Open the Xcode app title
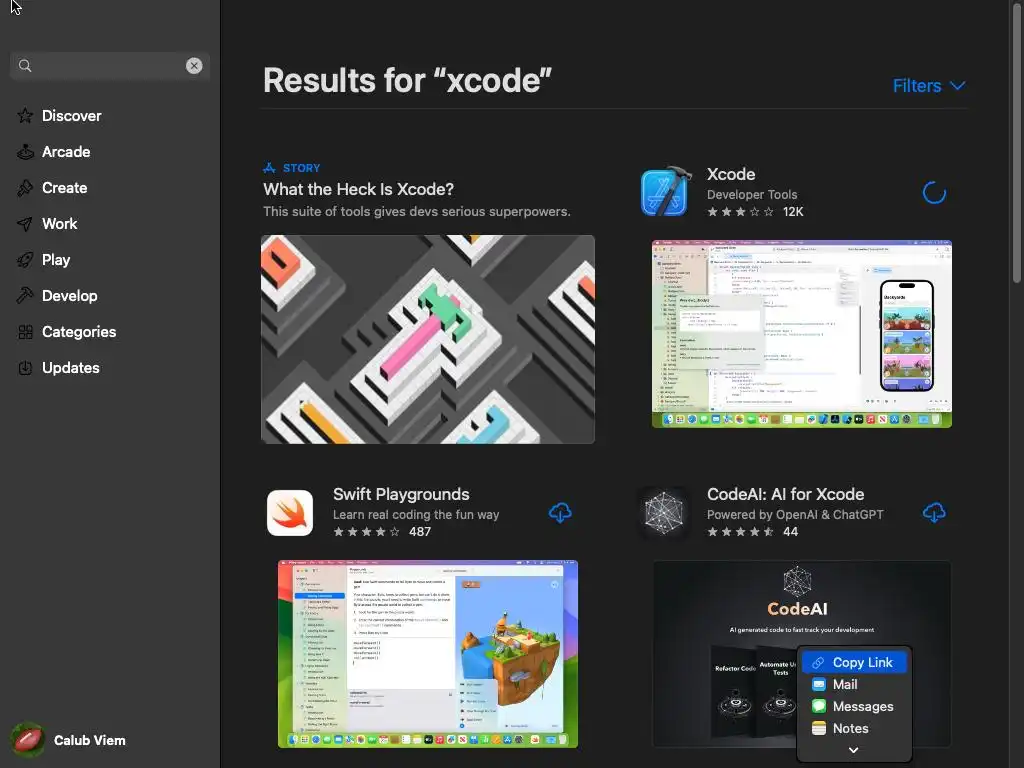 pyautogui.click(x=731, y=174)
